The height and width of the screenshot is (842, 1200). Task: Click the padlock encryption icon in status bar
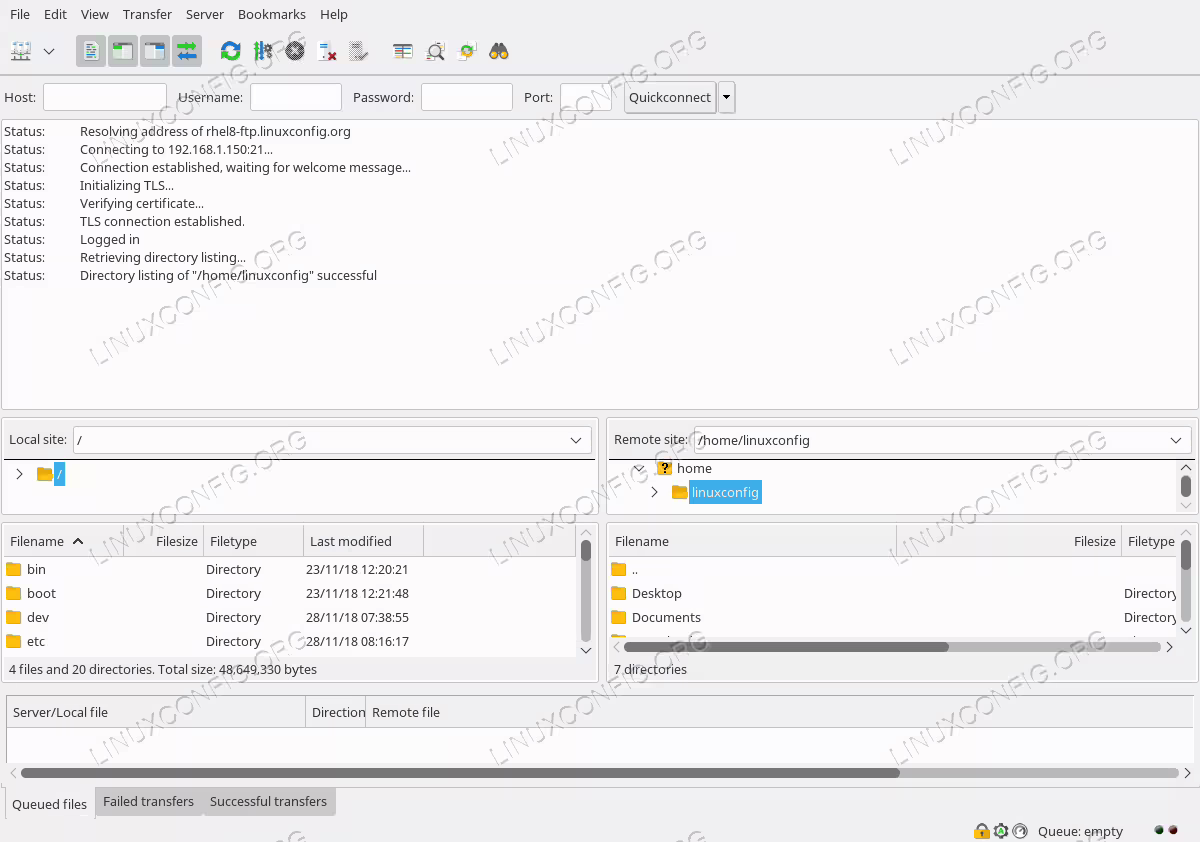pos(982,831)
